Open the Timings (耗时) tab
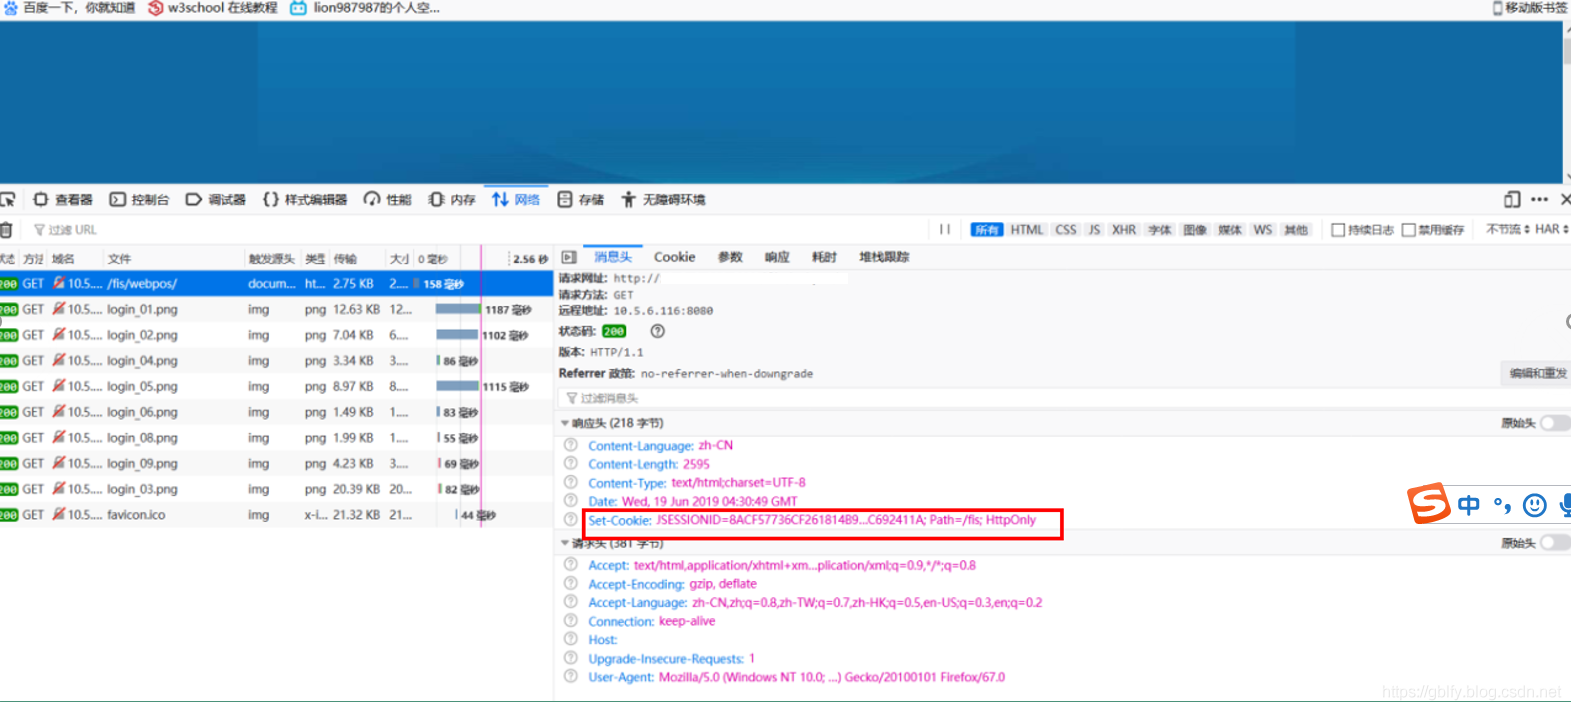The image size is (1571, 710). [824, 257]
